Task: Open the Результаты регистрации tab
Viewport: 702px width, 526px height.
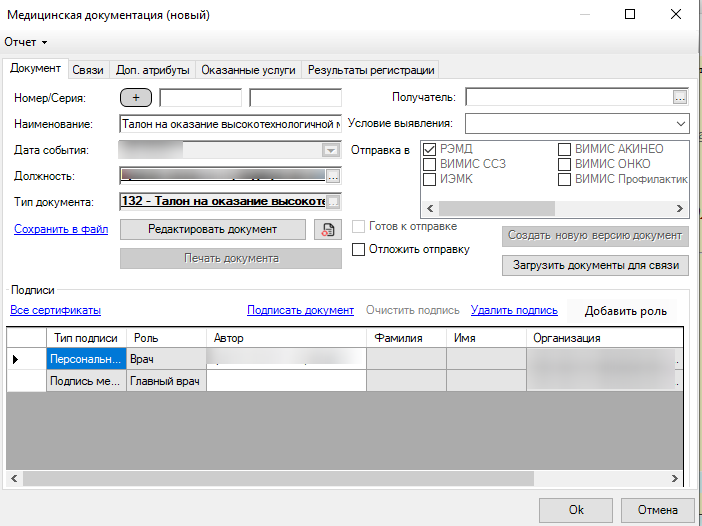Action: [371, 70]
